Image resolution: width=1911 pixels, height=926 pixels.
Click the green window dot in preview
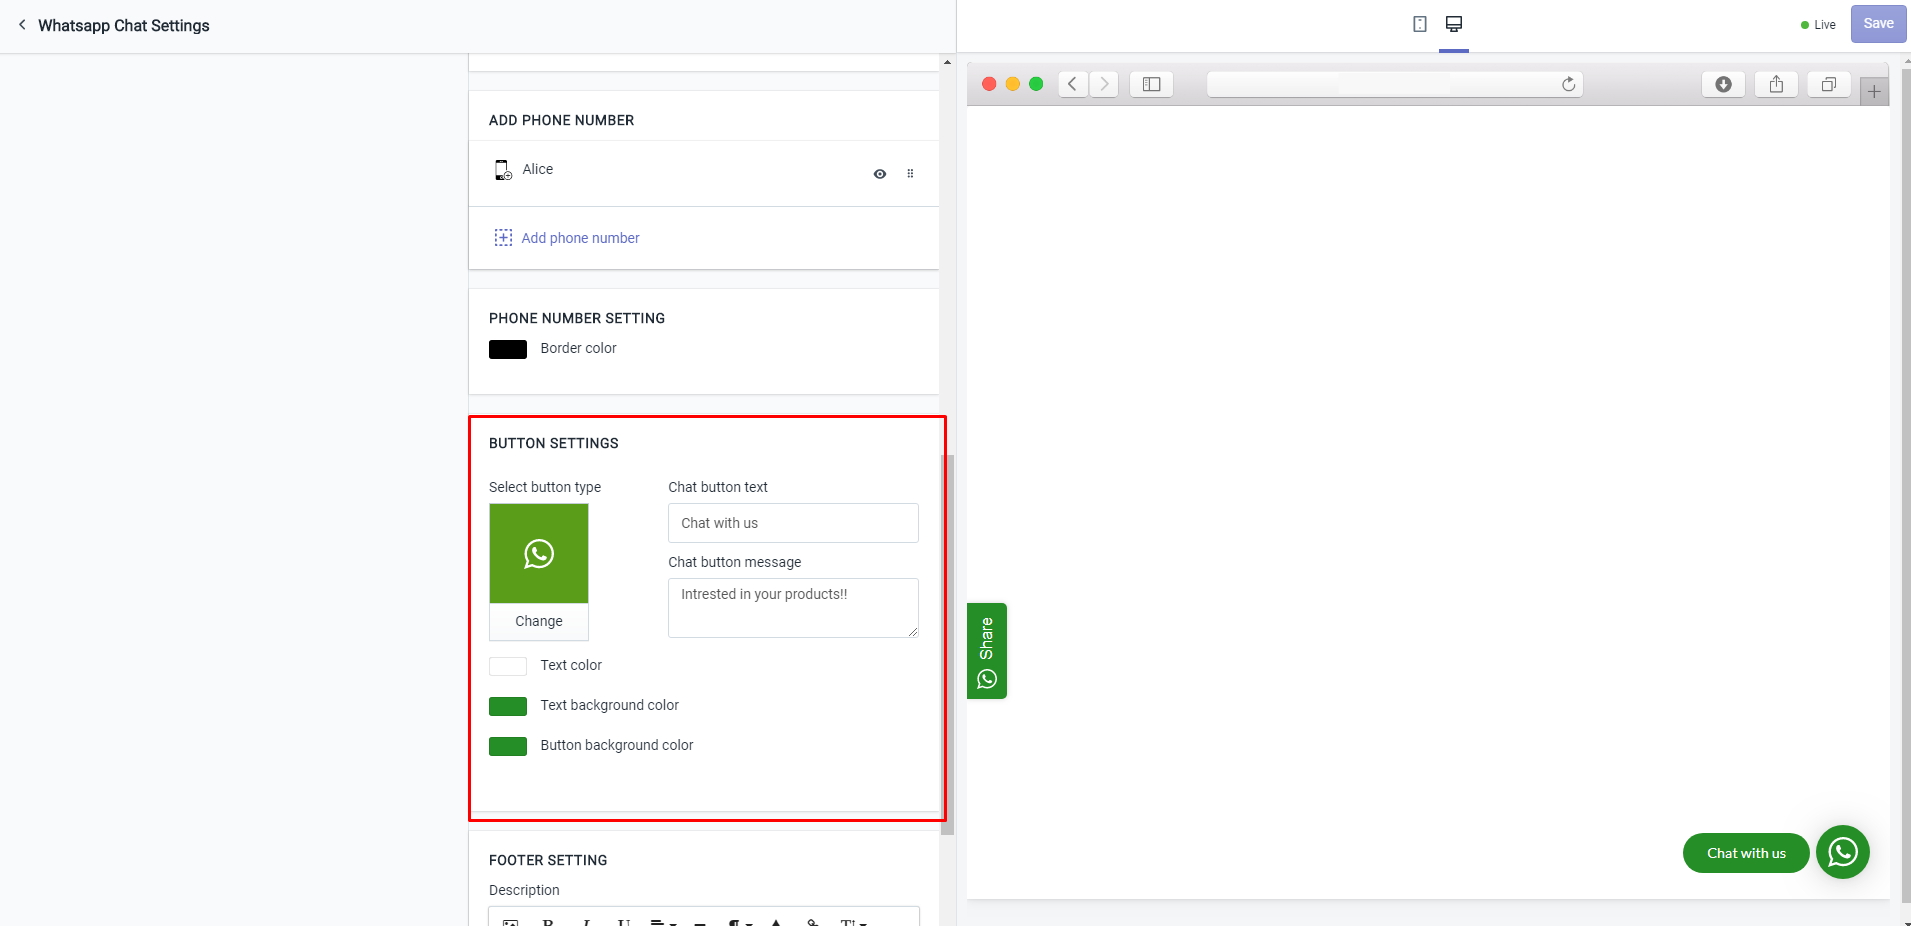point(1036,84)
